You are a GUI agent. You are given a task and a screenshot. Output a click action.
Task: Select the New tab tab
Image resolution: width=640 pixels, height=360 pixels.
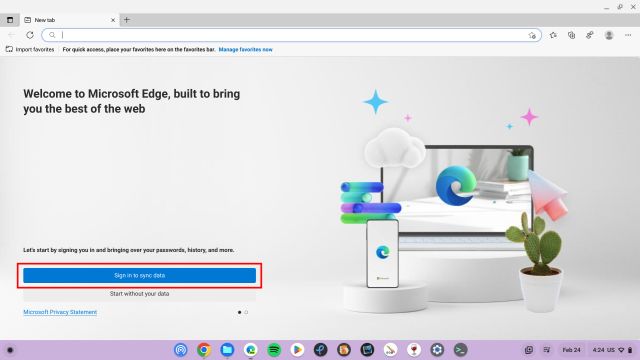69,20
